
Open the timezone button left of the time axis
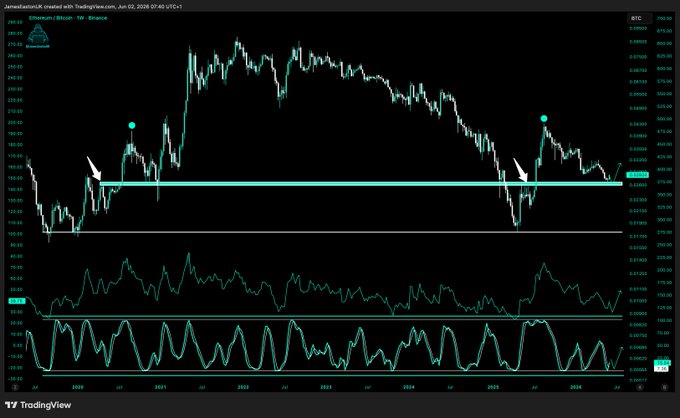pyautogui.click(x=15, y=387)
